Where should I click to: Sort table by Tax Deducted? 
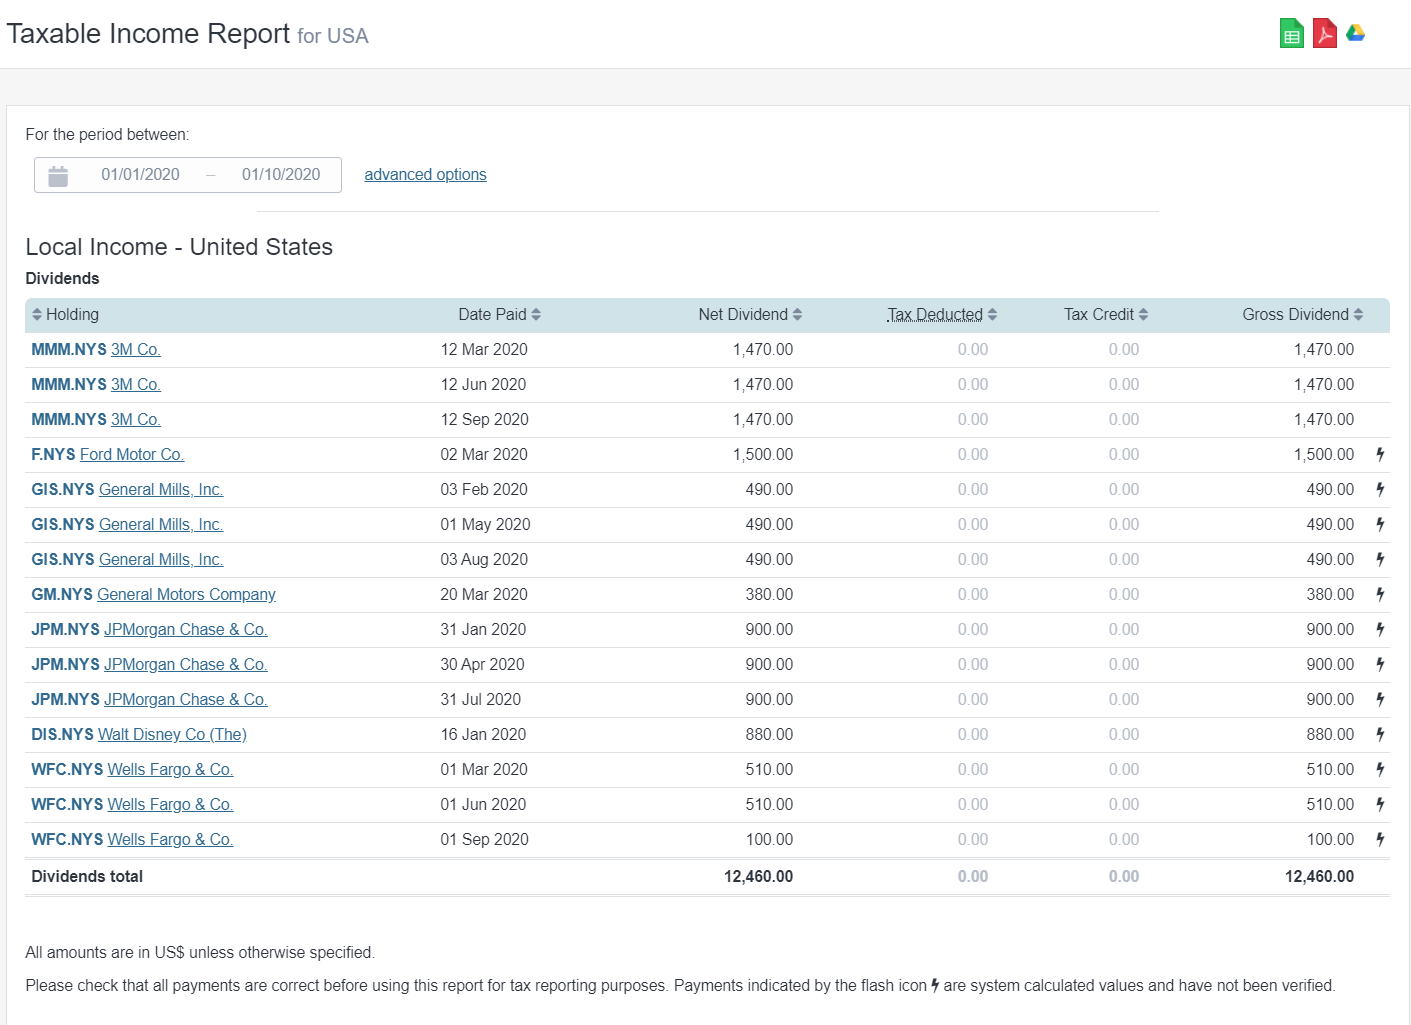(942, 314)
